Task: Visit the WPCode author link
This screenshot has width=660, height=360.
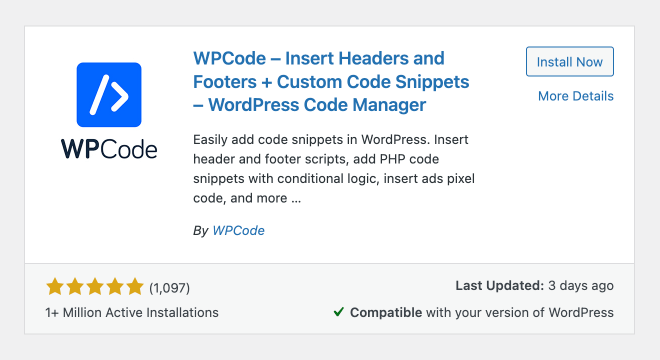Action: (238, 230)
